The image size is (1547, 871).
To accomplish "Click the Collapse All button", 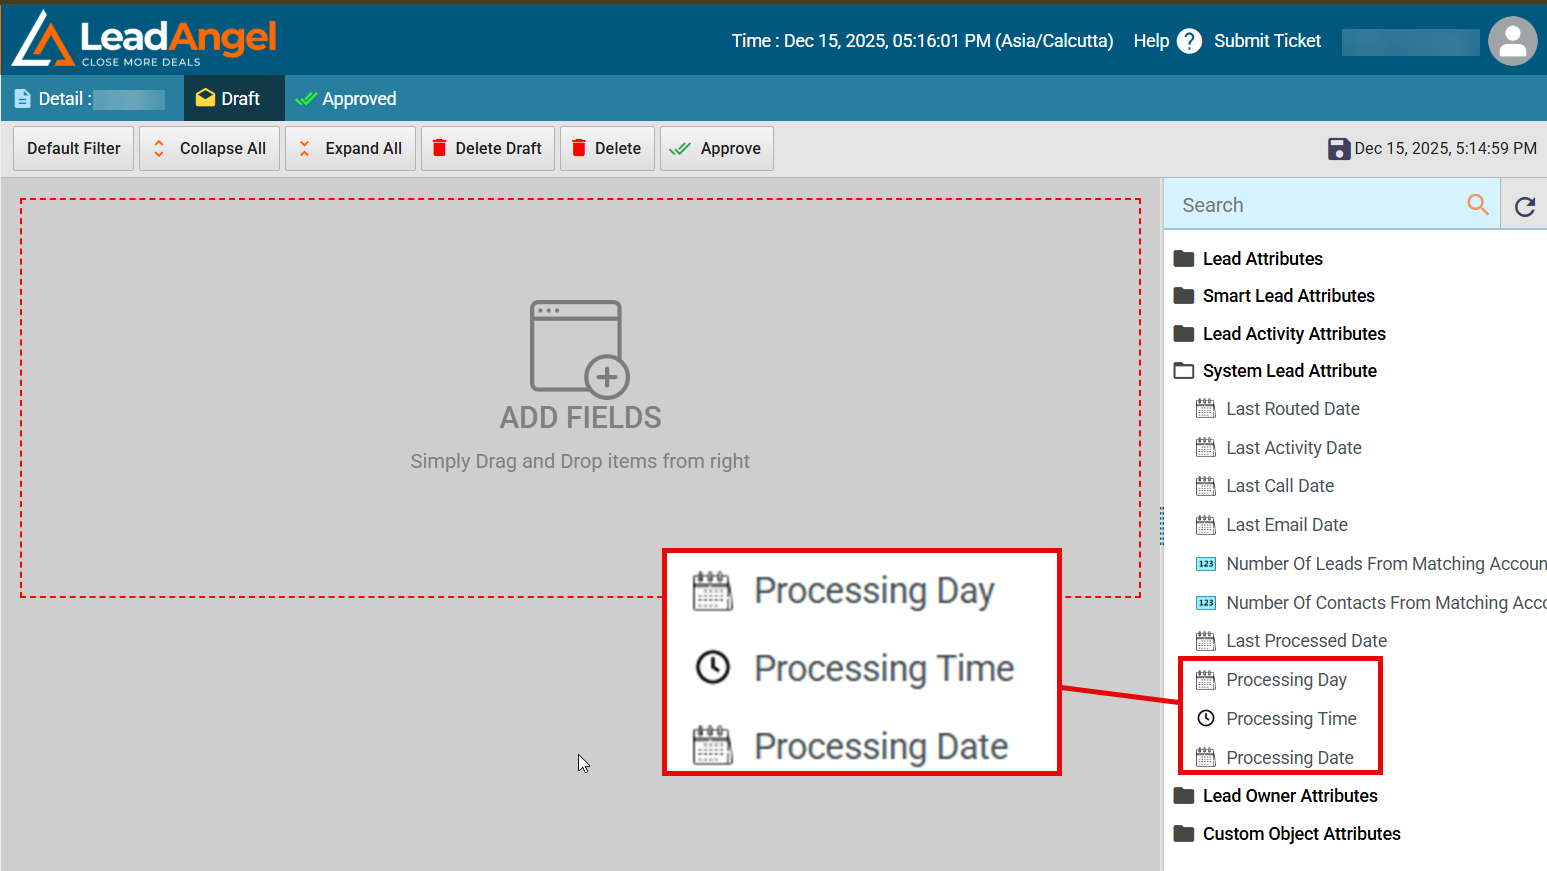I will 210,149.
